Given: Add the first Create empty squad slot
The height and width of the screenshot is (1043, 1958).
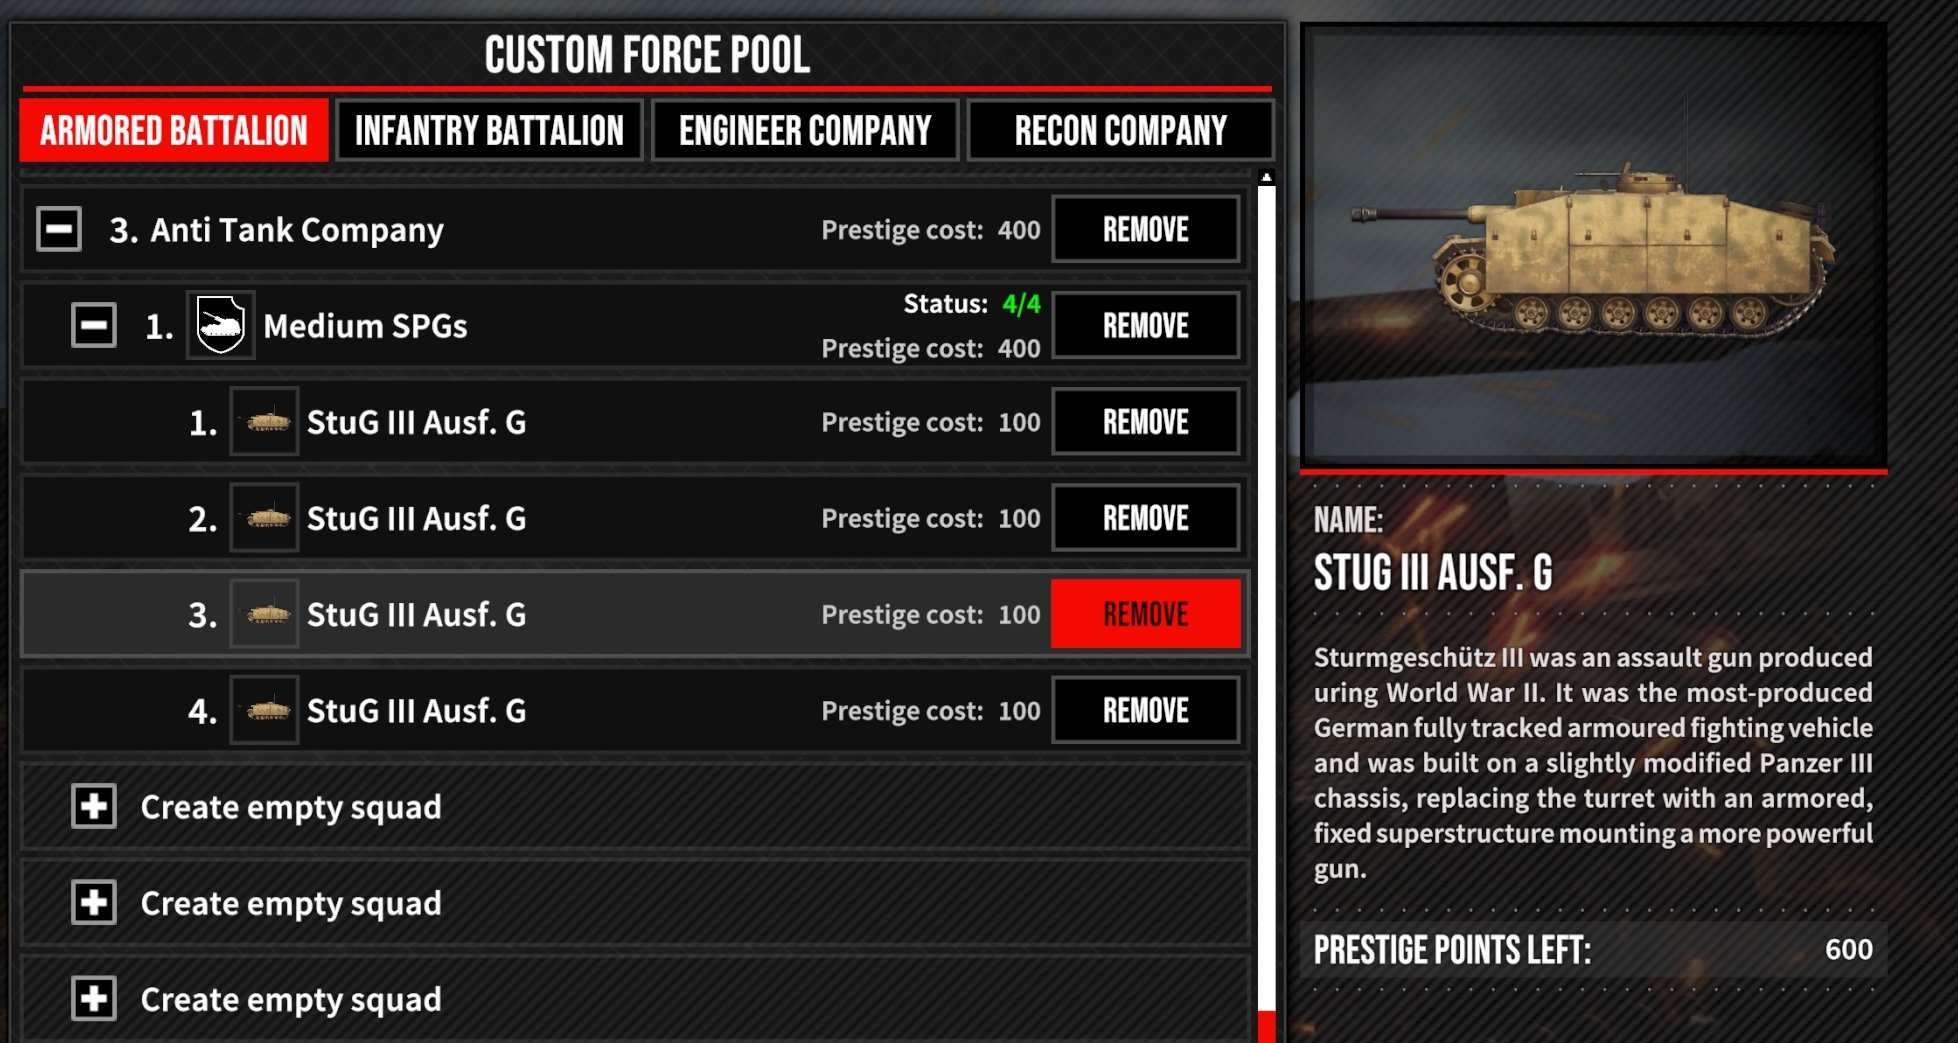Looking at the screenshot, I should pos(94,806).
